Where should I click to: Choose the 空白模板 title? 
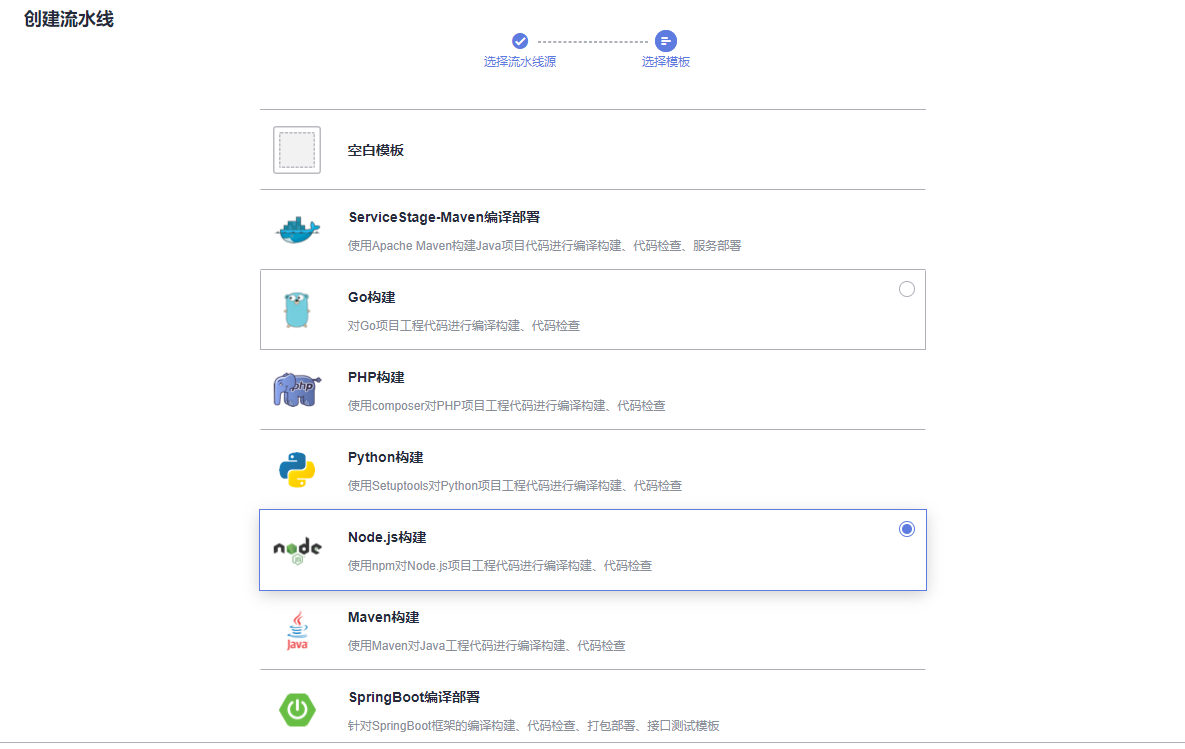pyautogui.click(x=376, y=150)
